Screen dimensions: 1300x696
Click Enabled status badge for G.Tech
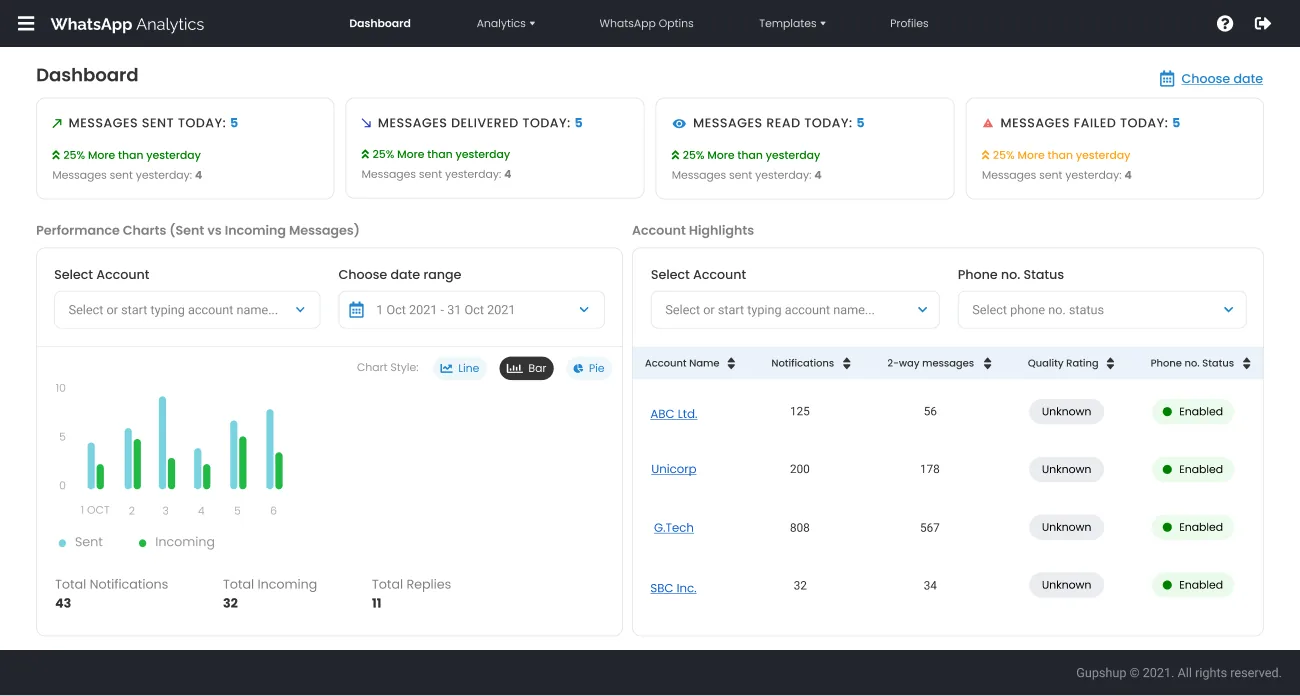click(x=1193, y=528)
